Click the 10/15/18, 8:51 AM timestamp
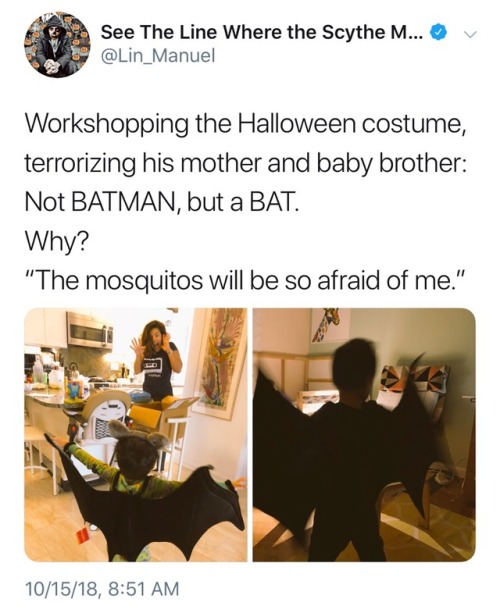The width and height of the screenshot is (500, 613). [101, 588]
